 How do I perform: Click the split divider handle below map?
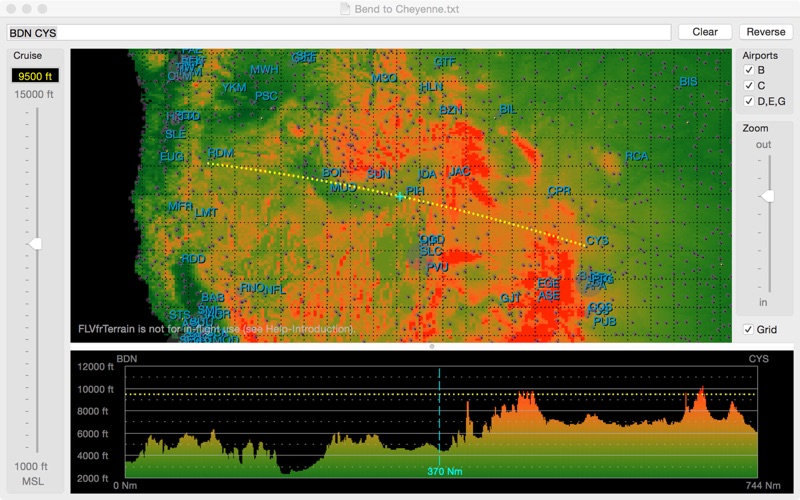432,346
